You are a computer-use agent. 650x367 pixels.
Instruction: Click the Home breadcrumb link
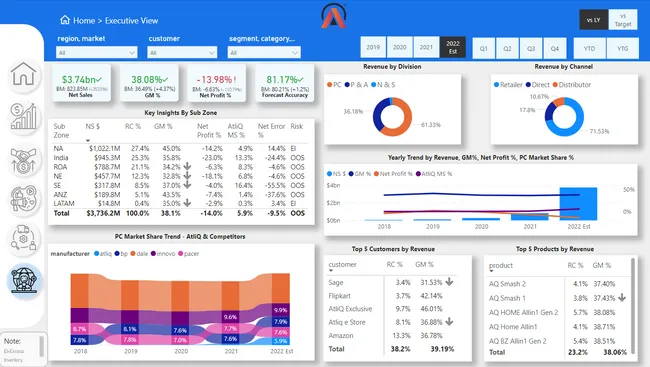pyautogui.click(x=84, y=20)
